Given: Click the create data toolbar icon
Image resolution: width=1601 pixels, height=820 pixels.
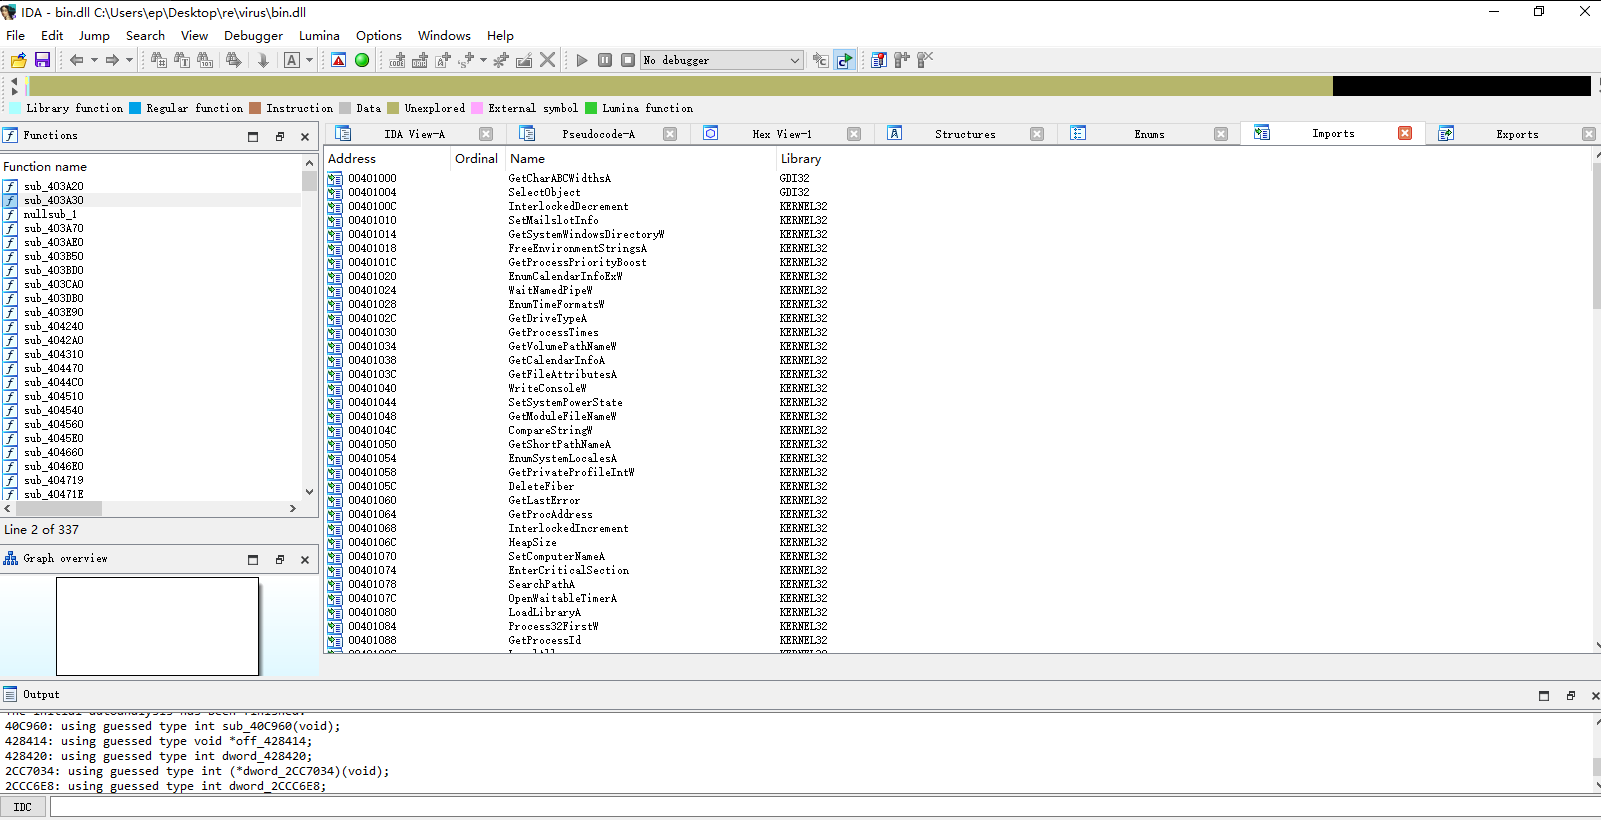Looking at the screenshot, I should click(x=420, y=60).
